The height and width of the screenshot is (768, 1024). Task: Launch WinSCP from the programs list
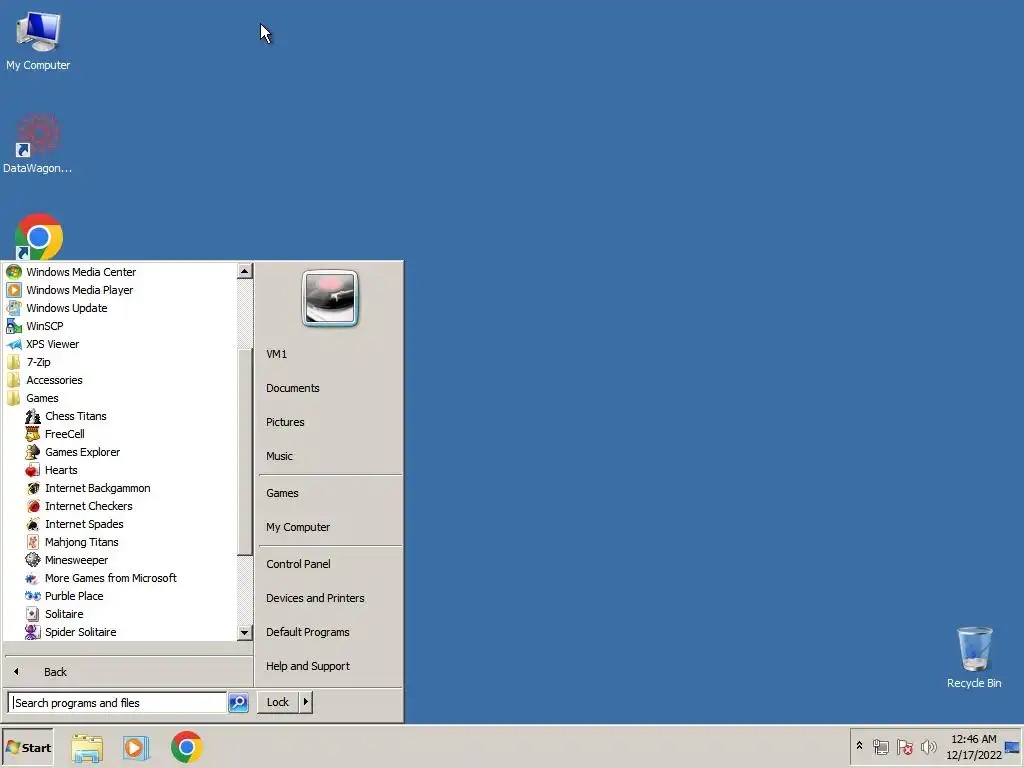click(44, 326)
